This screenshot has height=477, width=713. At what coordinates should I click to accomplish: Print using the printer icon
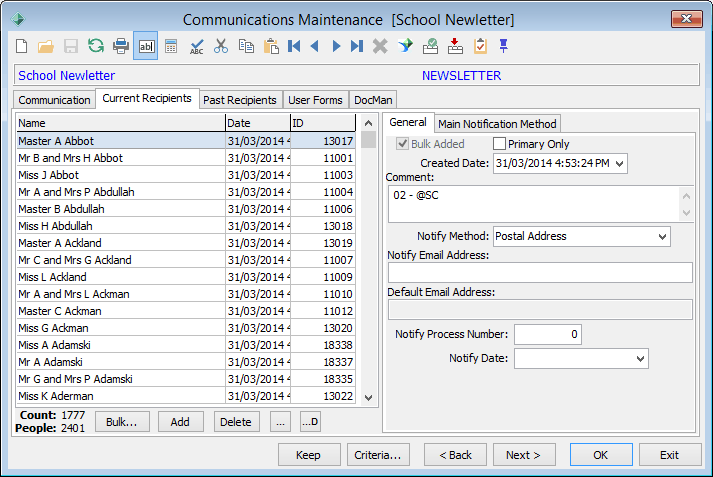coord(121,46)
